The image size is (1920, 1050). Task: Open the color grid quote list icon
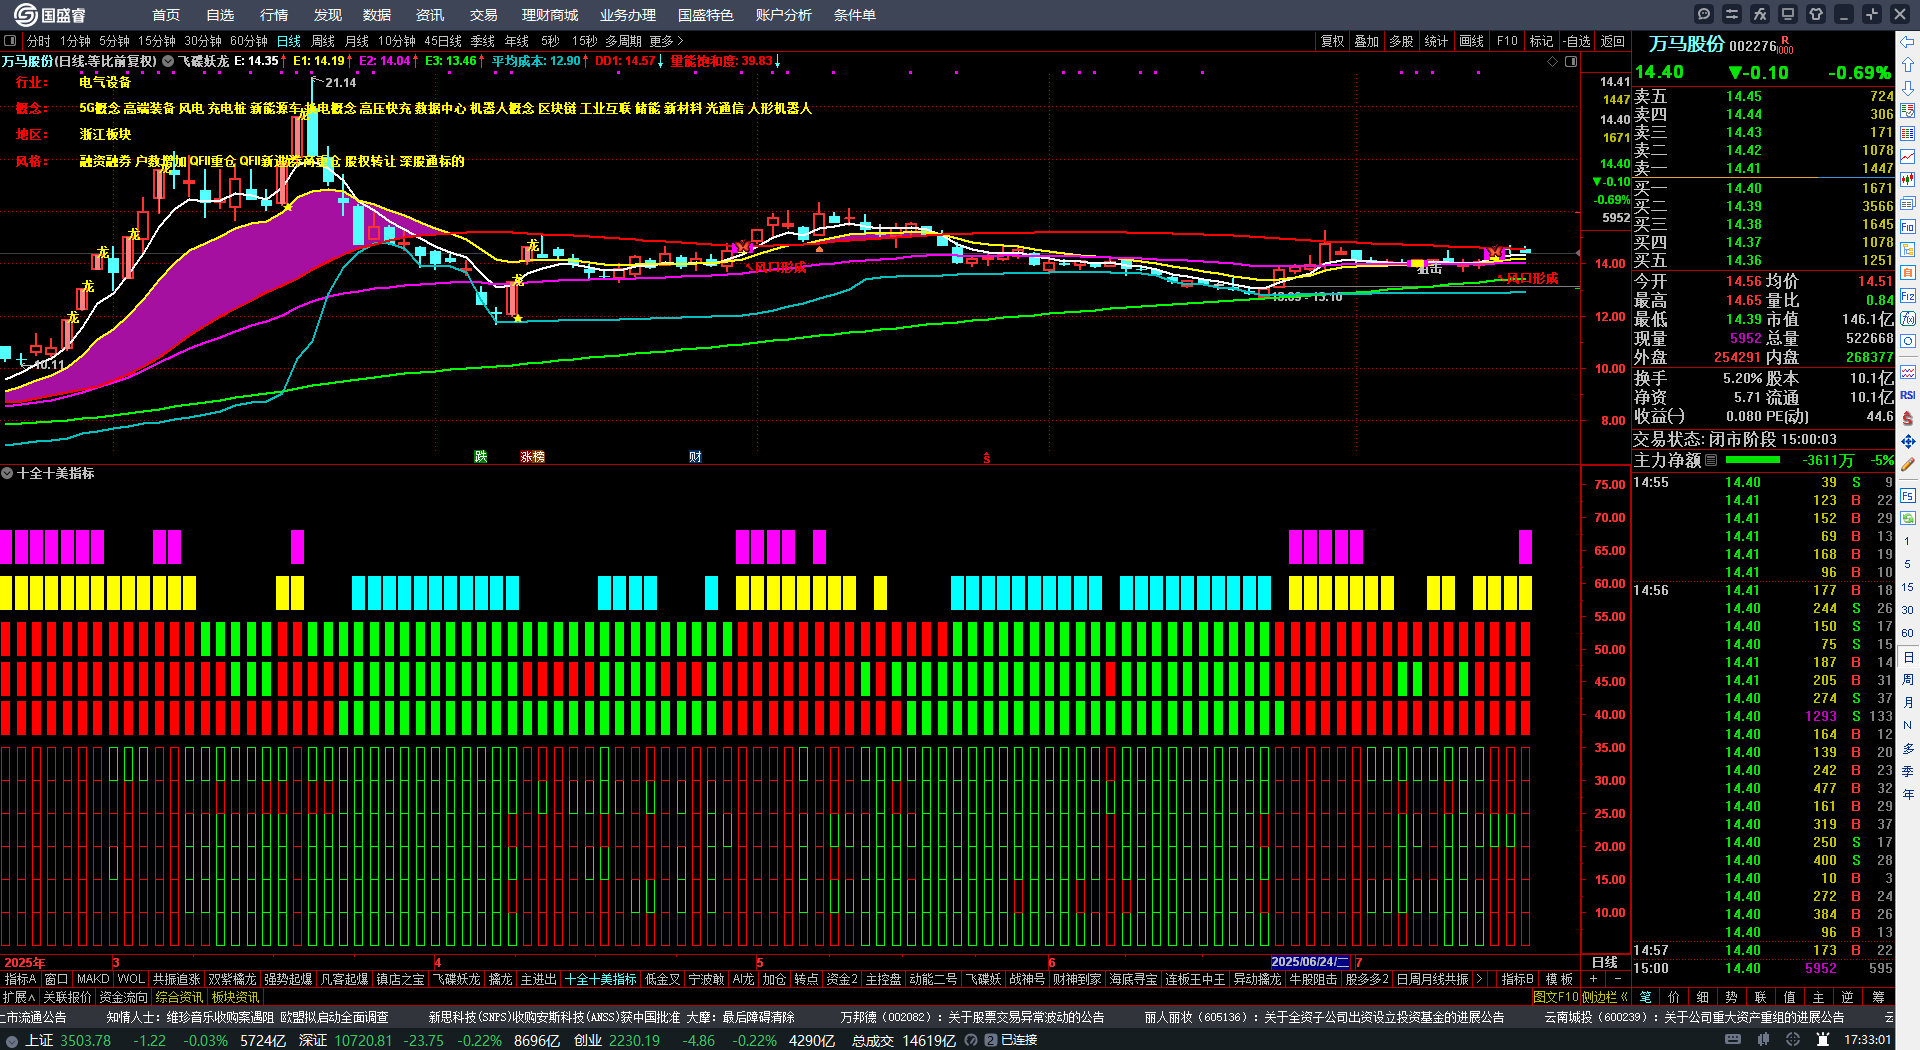click(1908, 134)
